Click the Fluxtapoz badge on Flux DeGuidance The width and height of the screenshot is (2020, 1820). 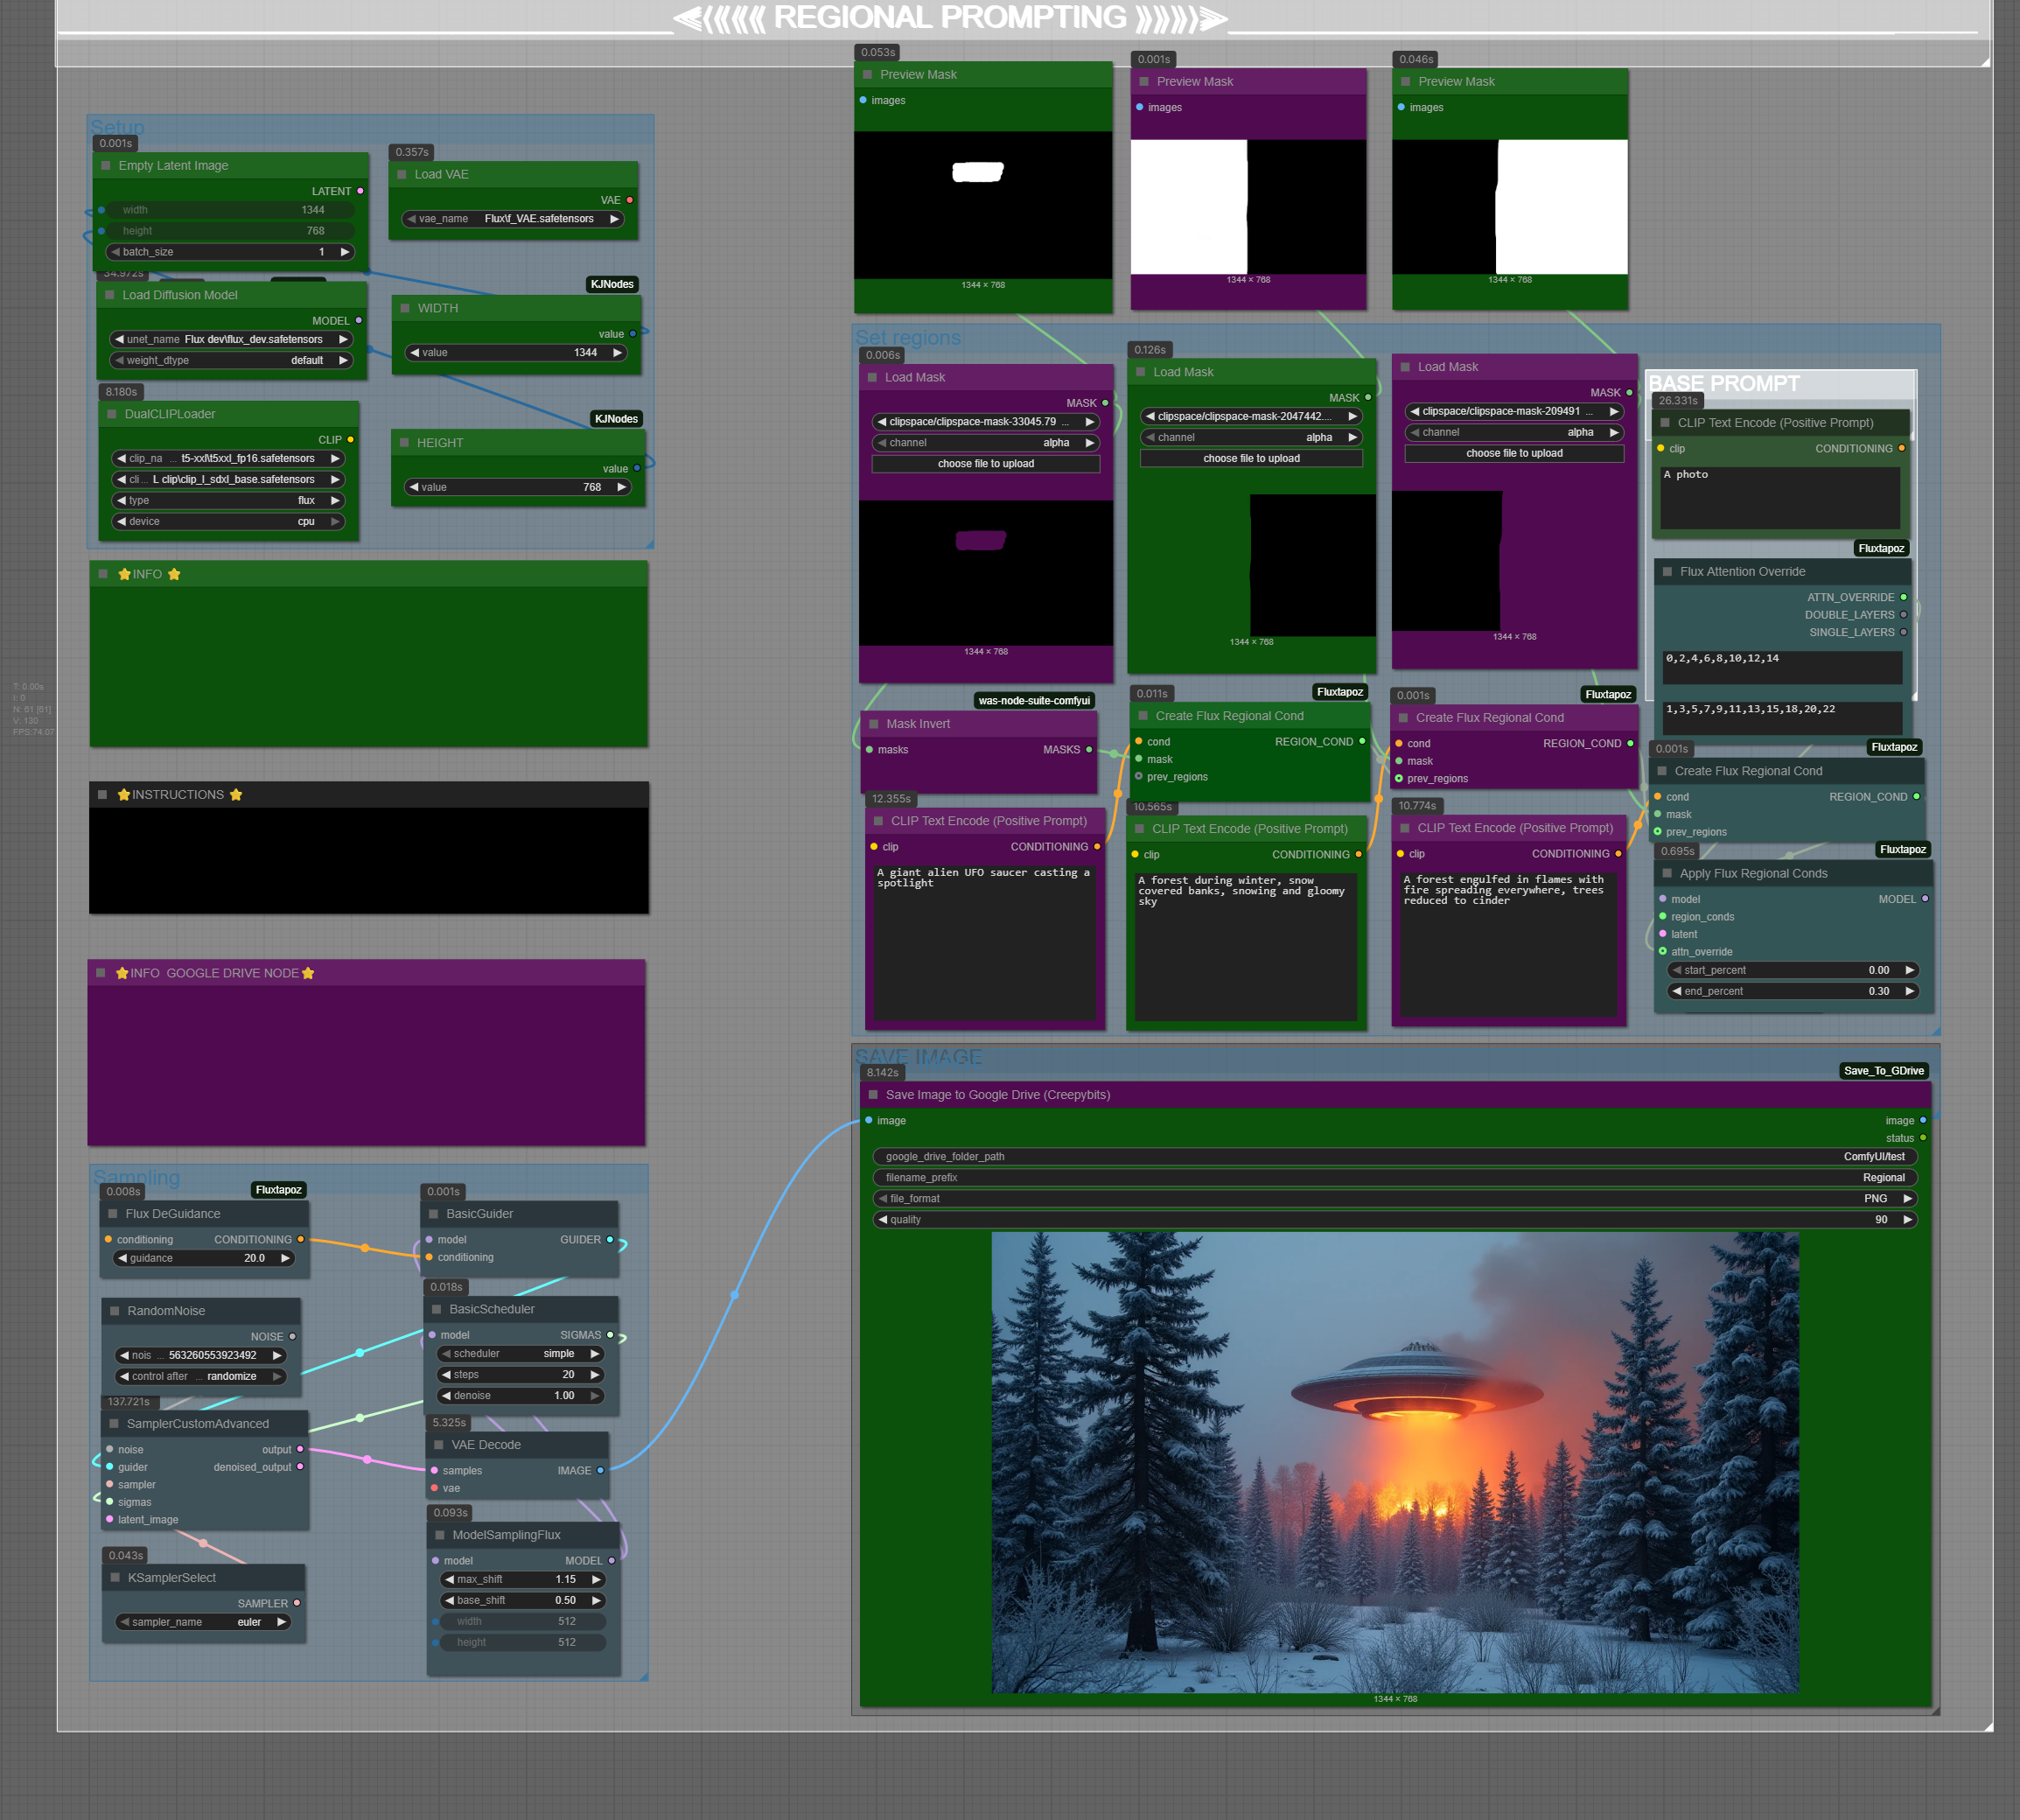coord(278,1190)
